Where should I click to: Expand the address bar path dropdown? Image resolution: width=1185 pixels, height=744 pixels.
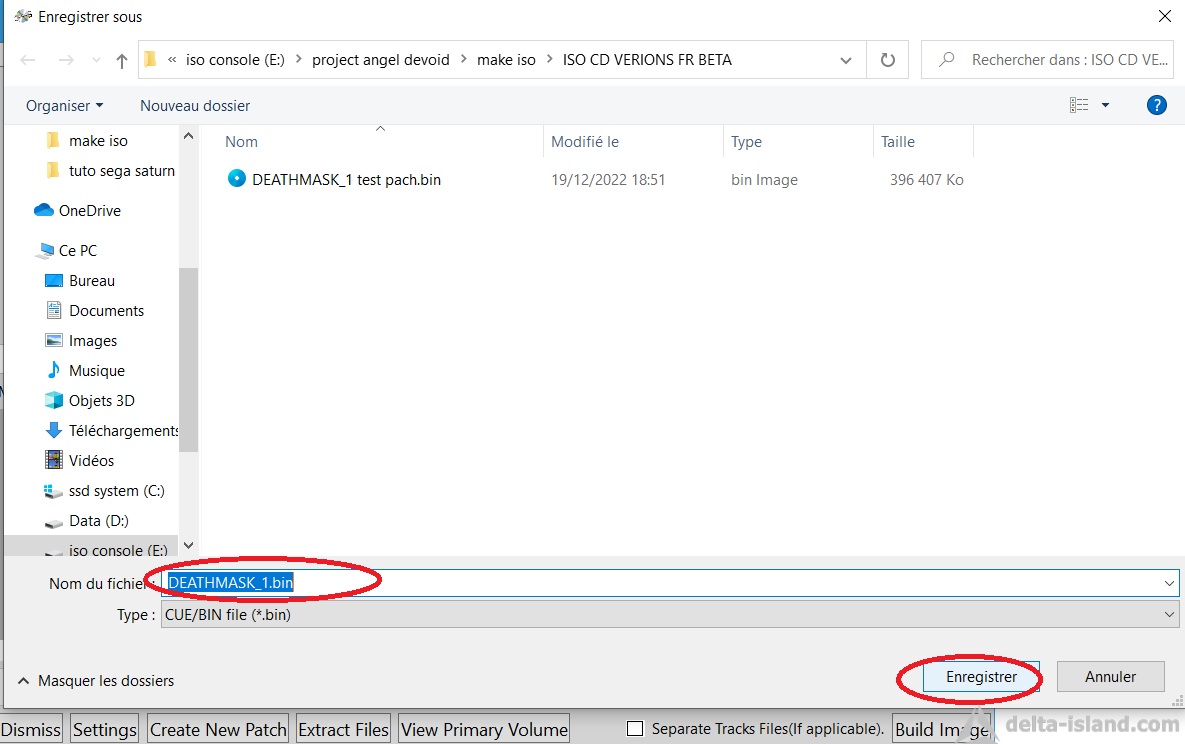(847, 60)
